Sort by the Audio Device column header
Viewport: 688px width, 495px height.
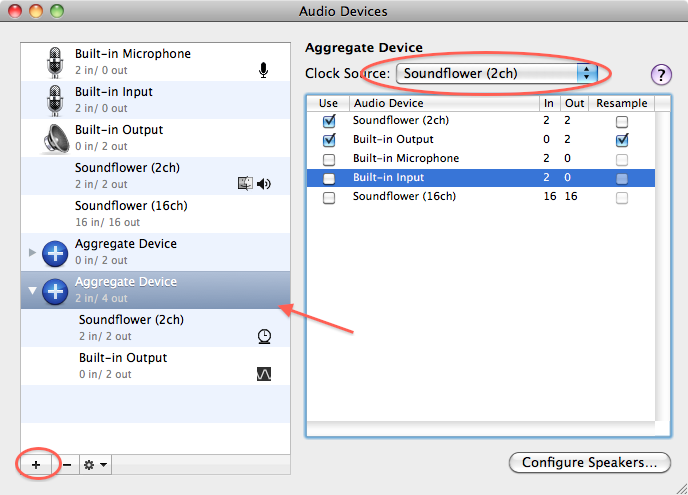(444, 104)
